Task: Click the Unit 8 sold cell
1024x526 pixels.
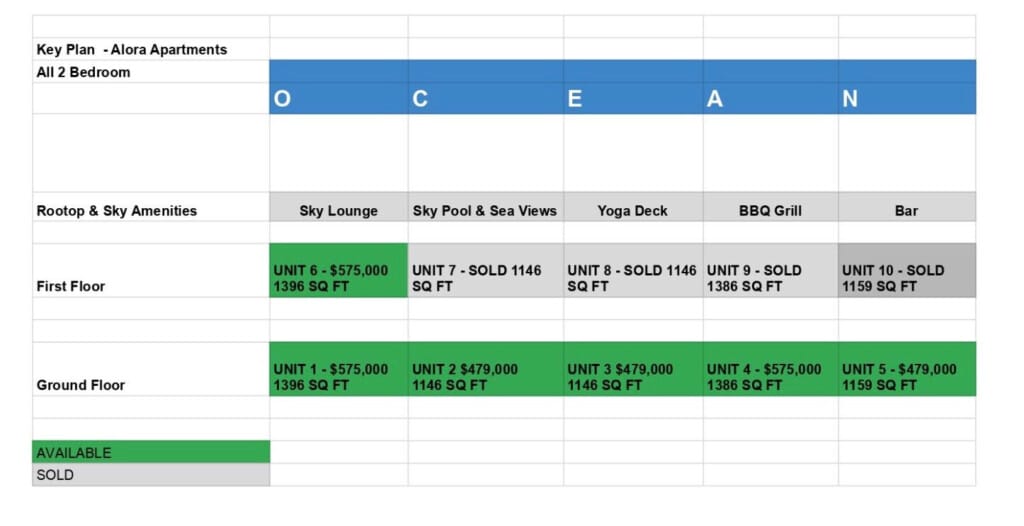Action: [x=633, y=278]
